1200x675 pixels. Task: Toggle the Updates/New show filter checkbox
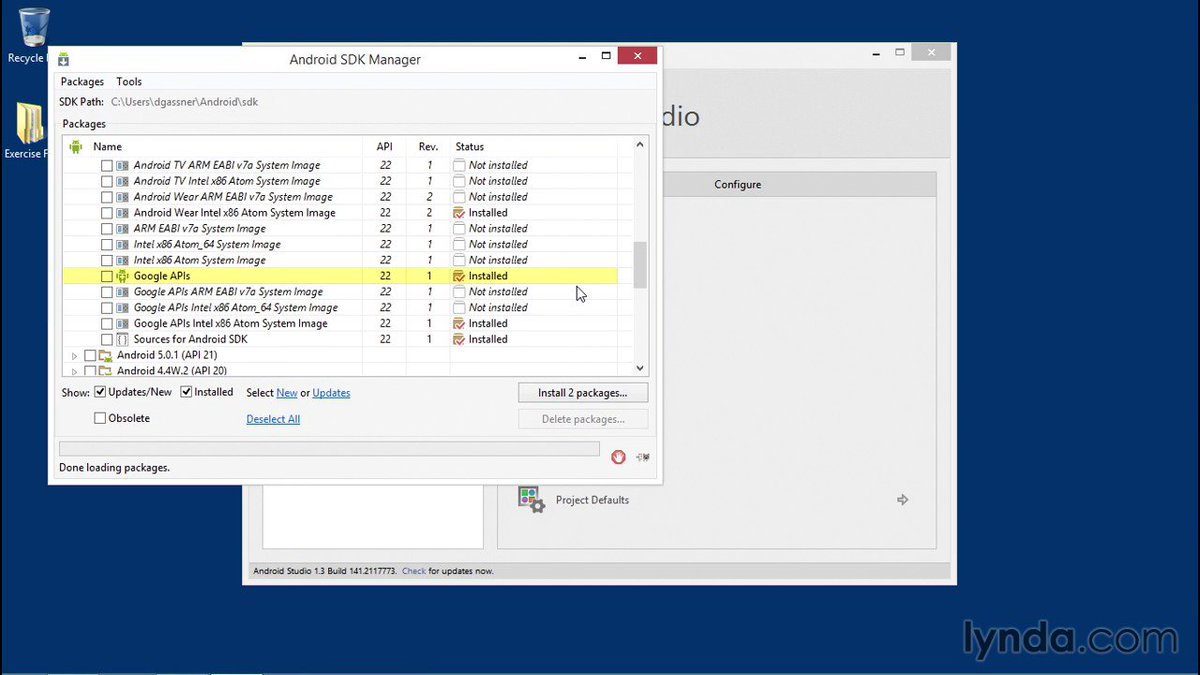(x=100, y=392)
